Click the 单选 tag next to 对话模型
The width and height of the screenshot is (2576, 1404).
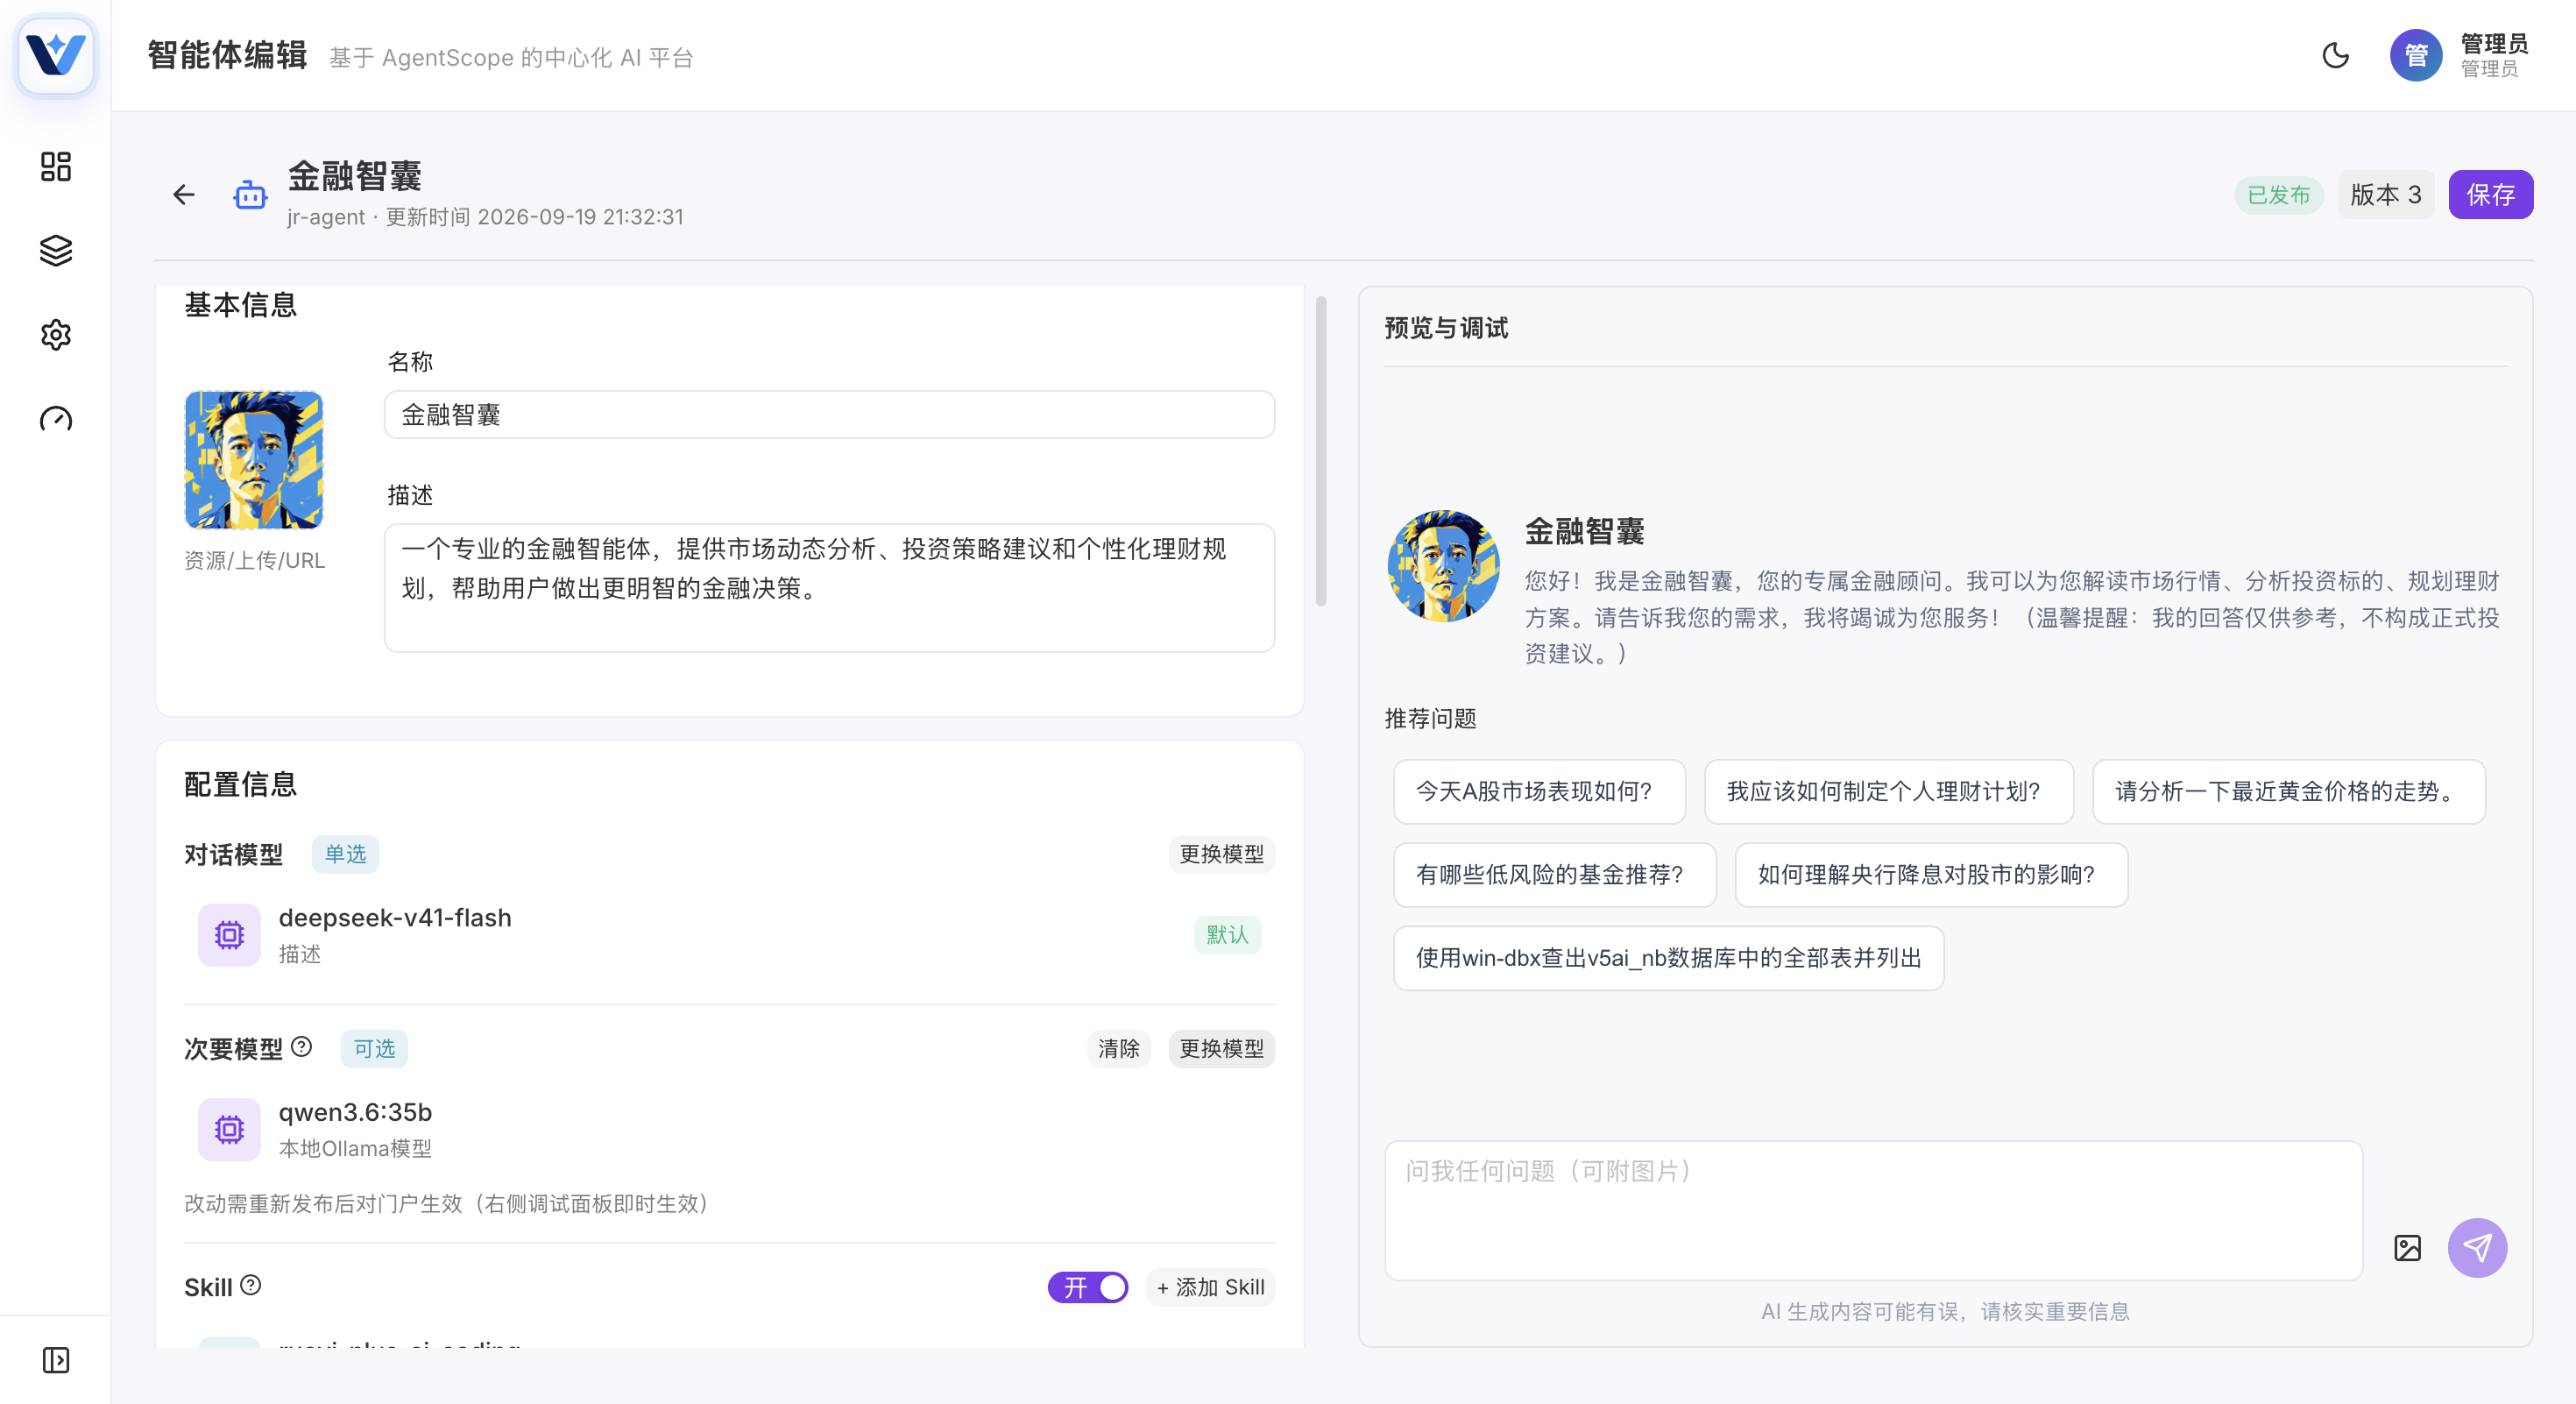pyautogui.click(x=345, y=854)
